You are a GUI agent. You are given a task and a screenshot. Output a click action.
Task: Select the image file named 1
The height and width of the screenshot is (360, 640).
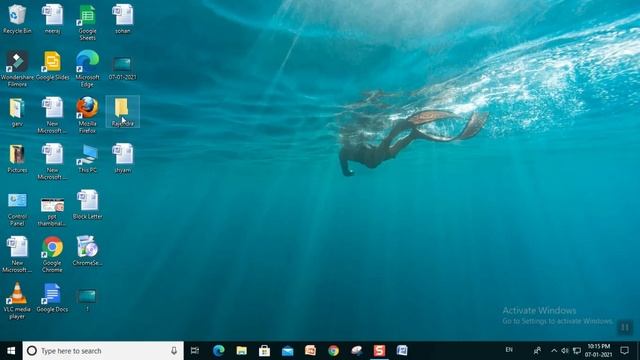(87, 300)
